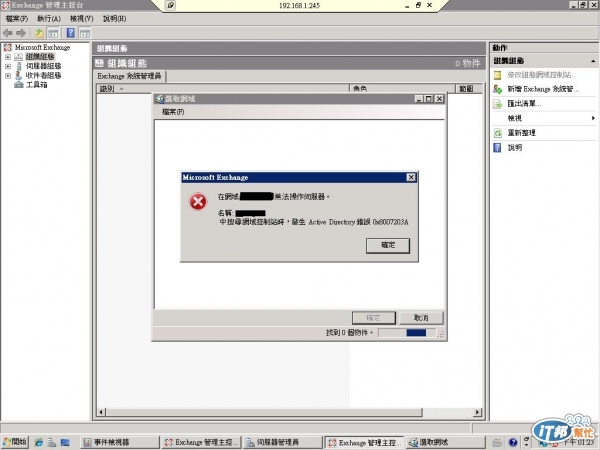
Task: Click the 匯出清單 export list icon
Action: 497,104
